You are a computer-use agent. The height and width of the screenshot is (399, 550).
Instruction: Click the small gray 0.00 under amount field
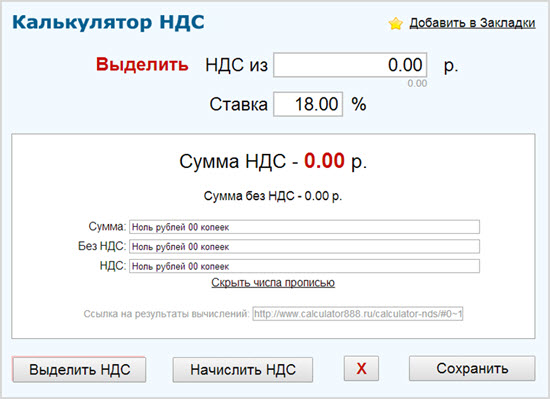tap(417, 83)
